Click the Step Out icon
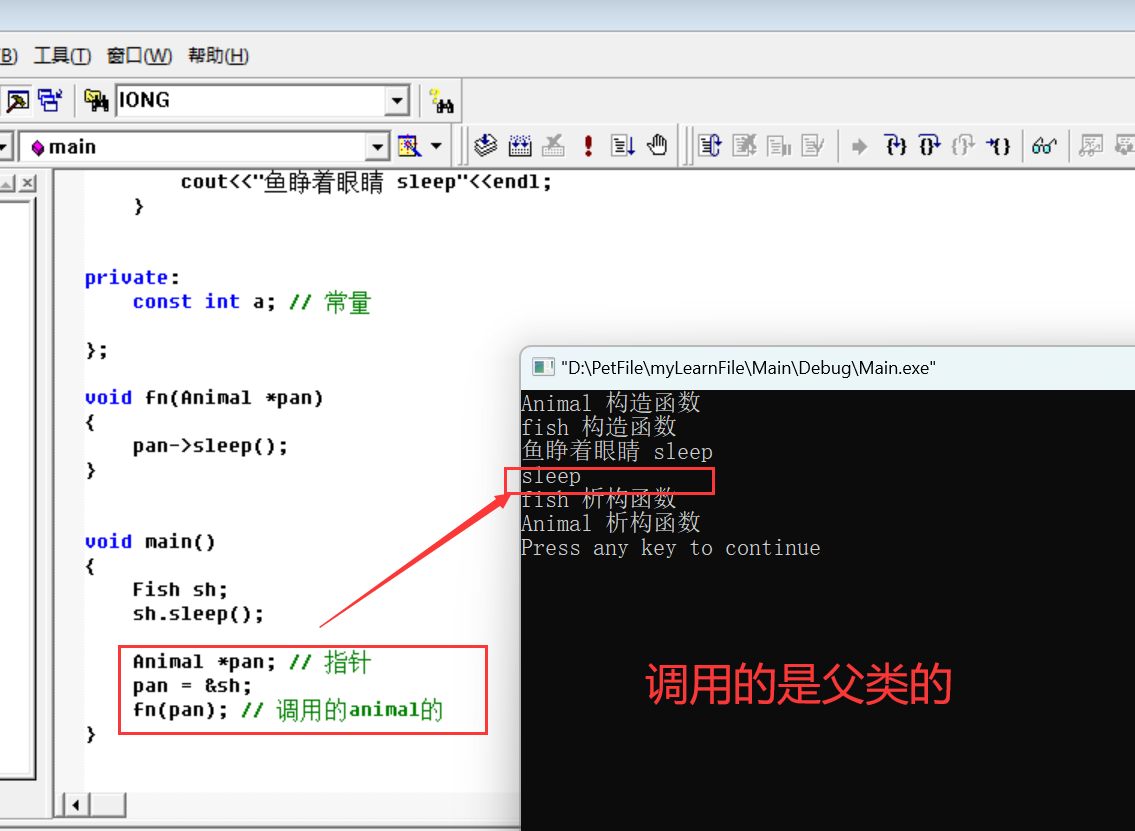 963,146
